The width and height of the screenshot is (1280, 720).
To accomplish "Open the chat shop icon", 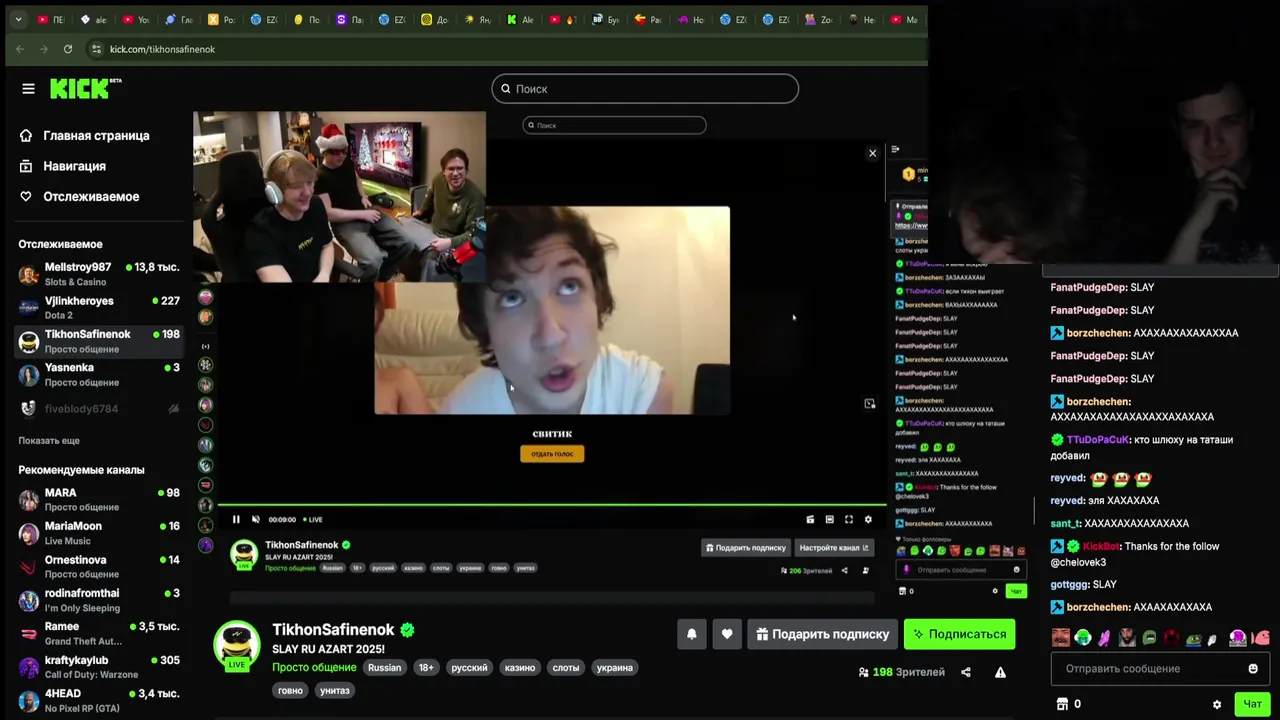I will (1062, 704).
